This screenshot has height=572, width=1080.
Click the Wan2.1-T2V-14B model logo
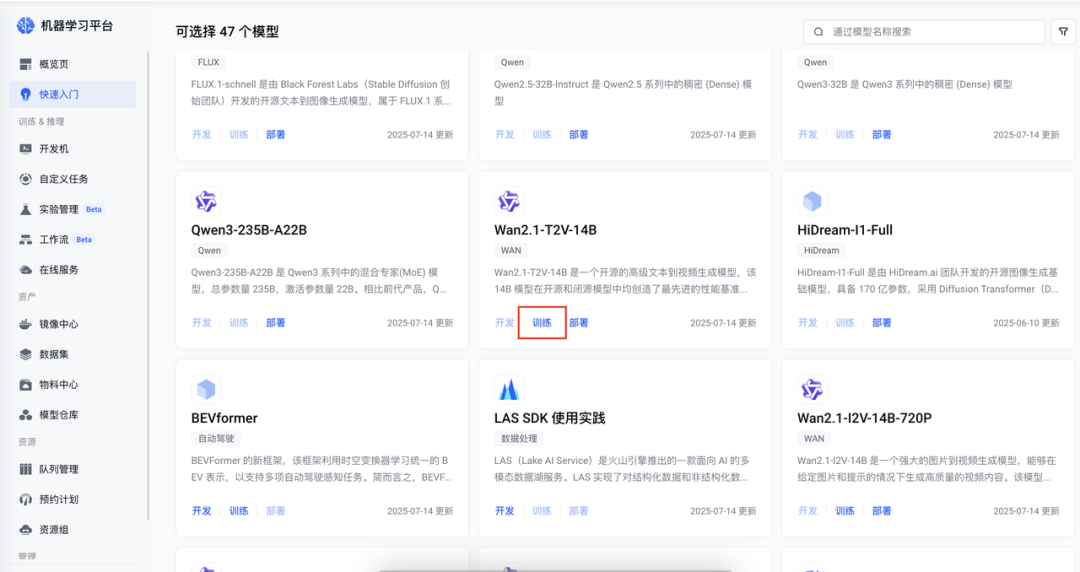[509, 201]
